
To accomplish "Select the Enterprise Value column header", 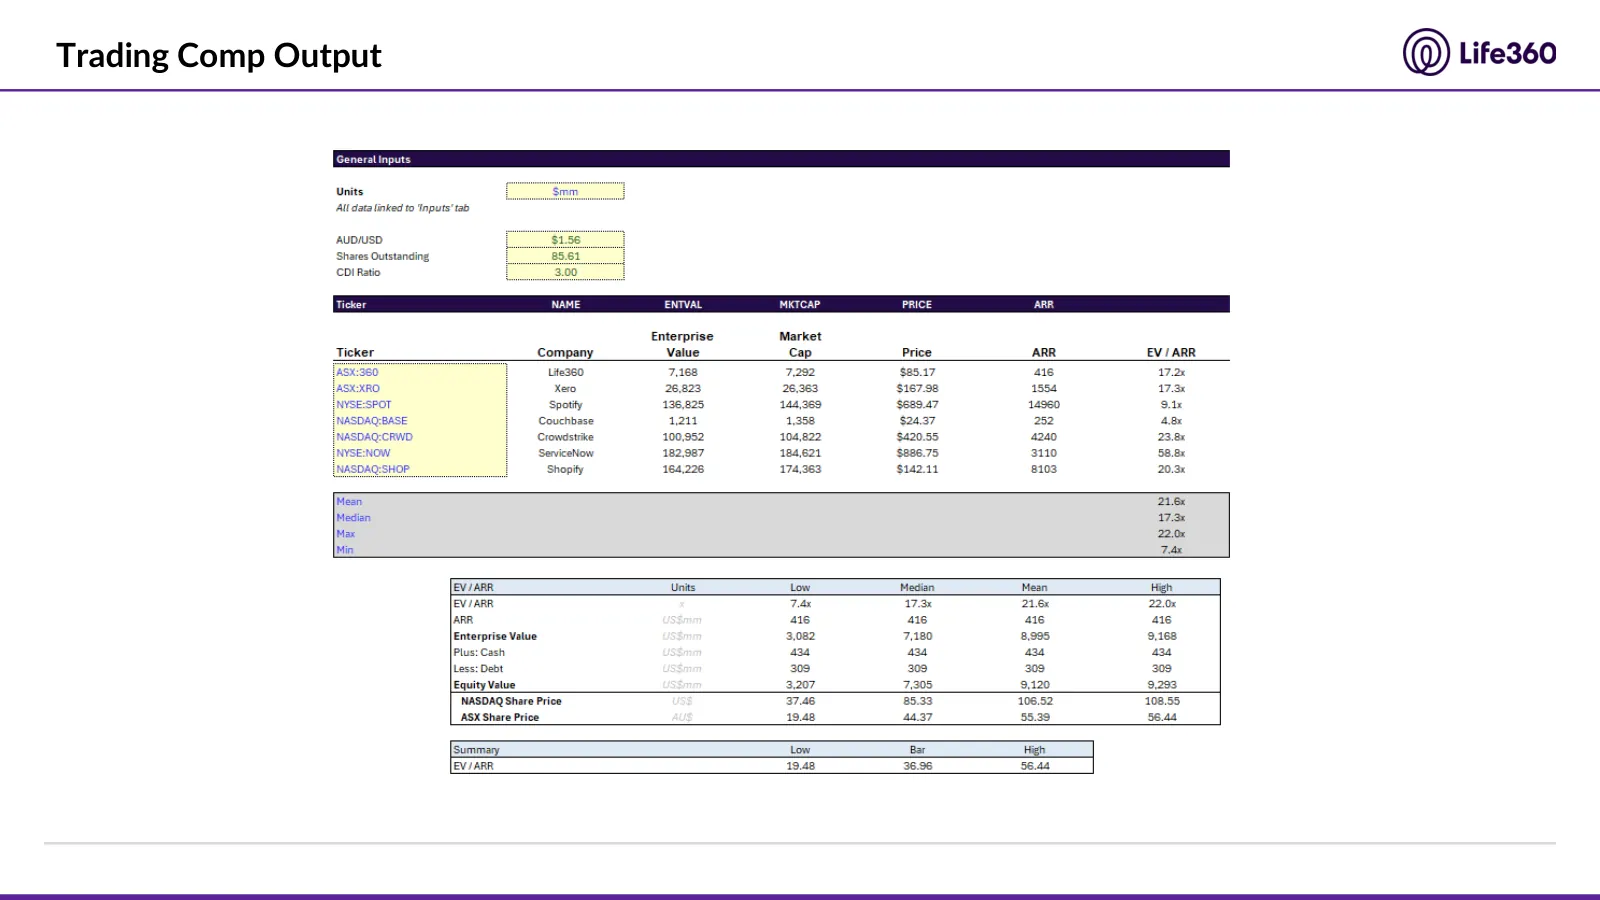I will click(x=682, y=344).
